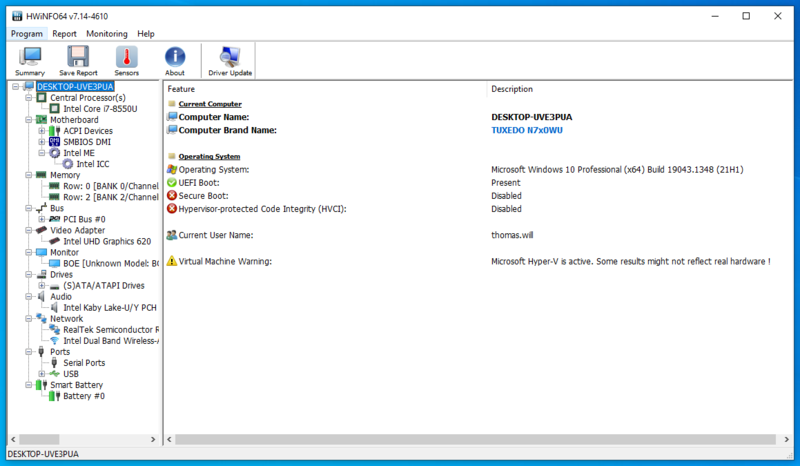The image size is (800, 466).
Task: Click the Microsoft Windows 10 Professional value
Action: [617, 169]
